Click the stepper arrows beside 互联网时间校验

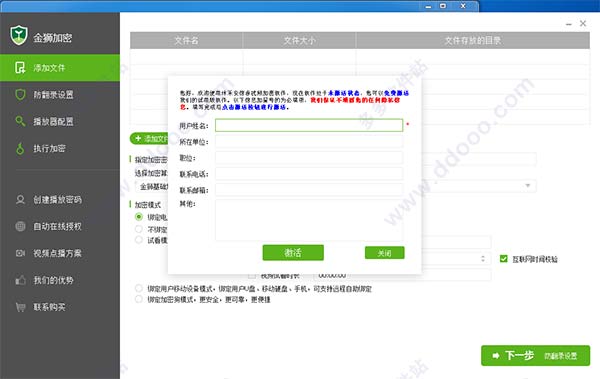pyautogui.click(x=483, y=259)
